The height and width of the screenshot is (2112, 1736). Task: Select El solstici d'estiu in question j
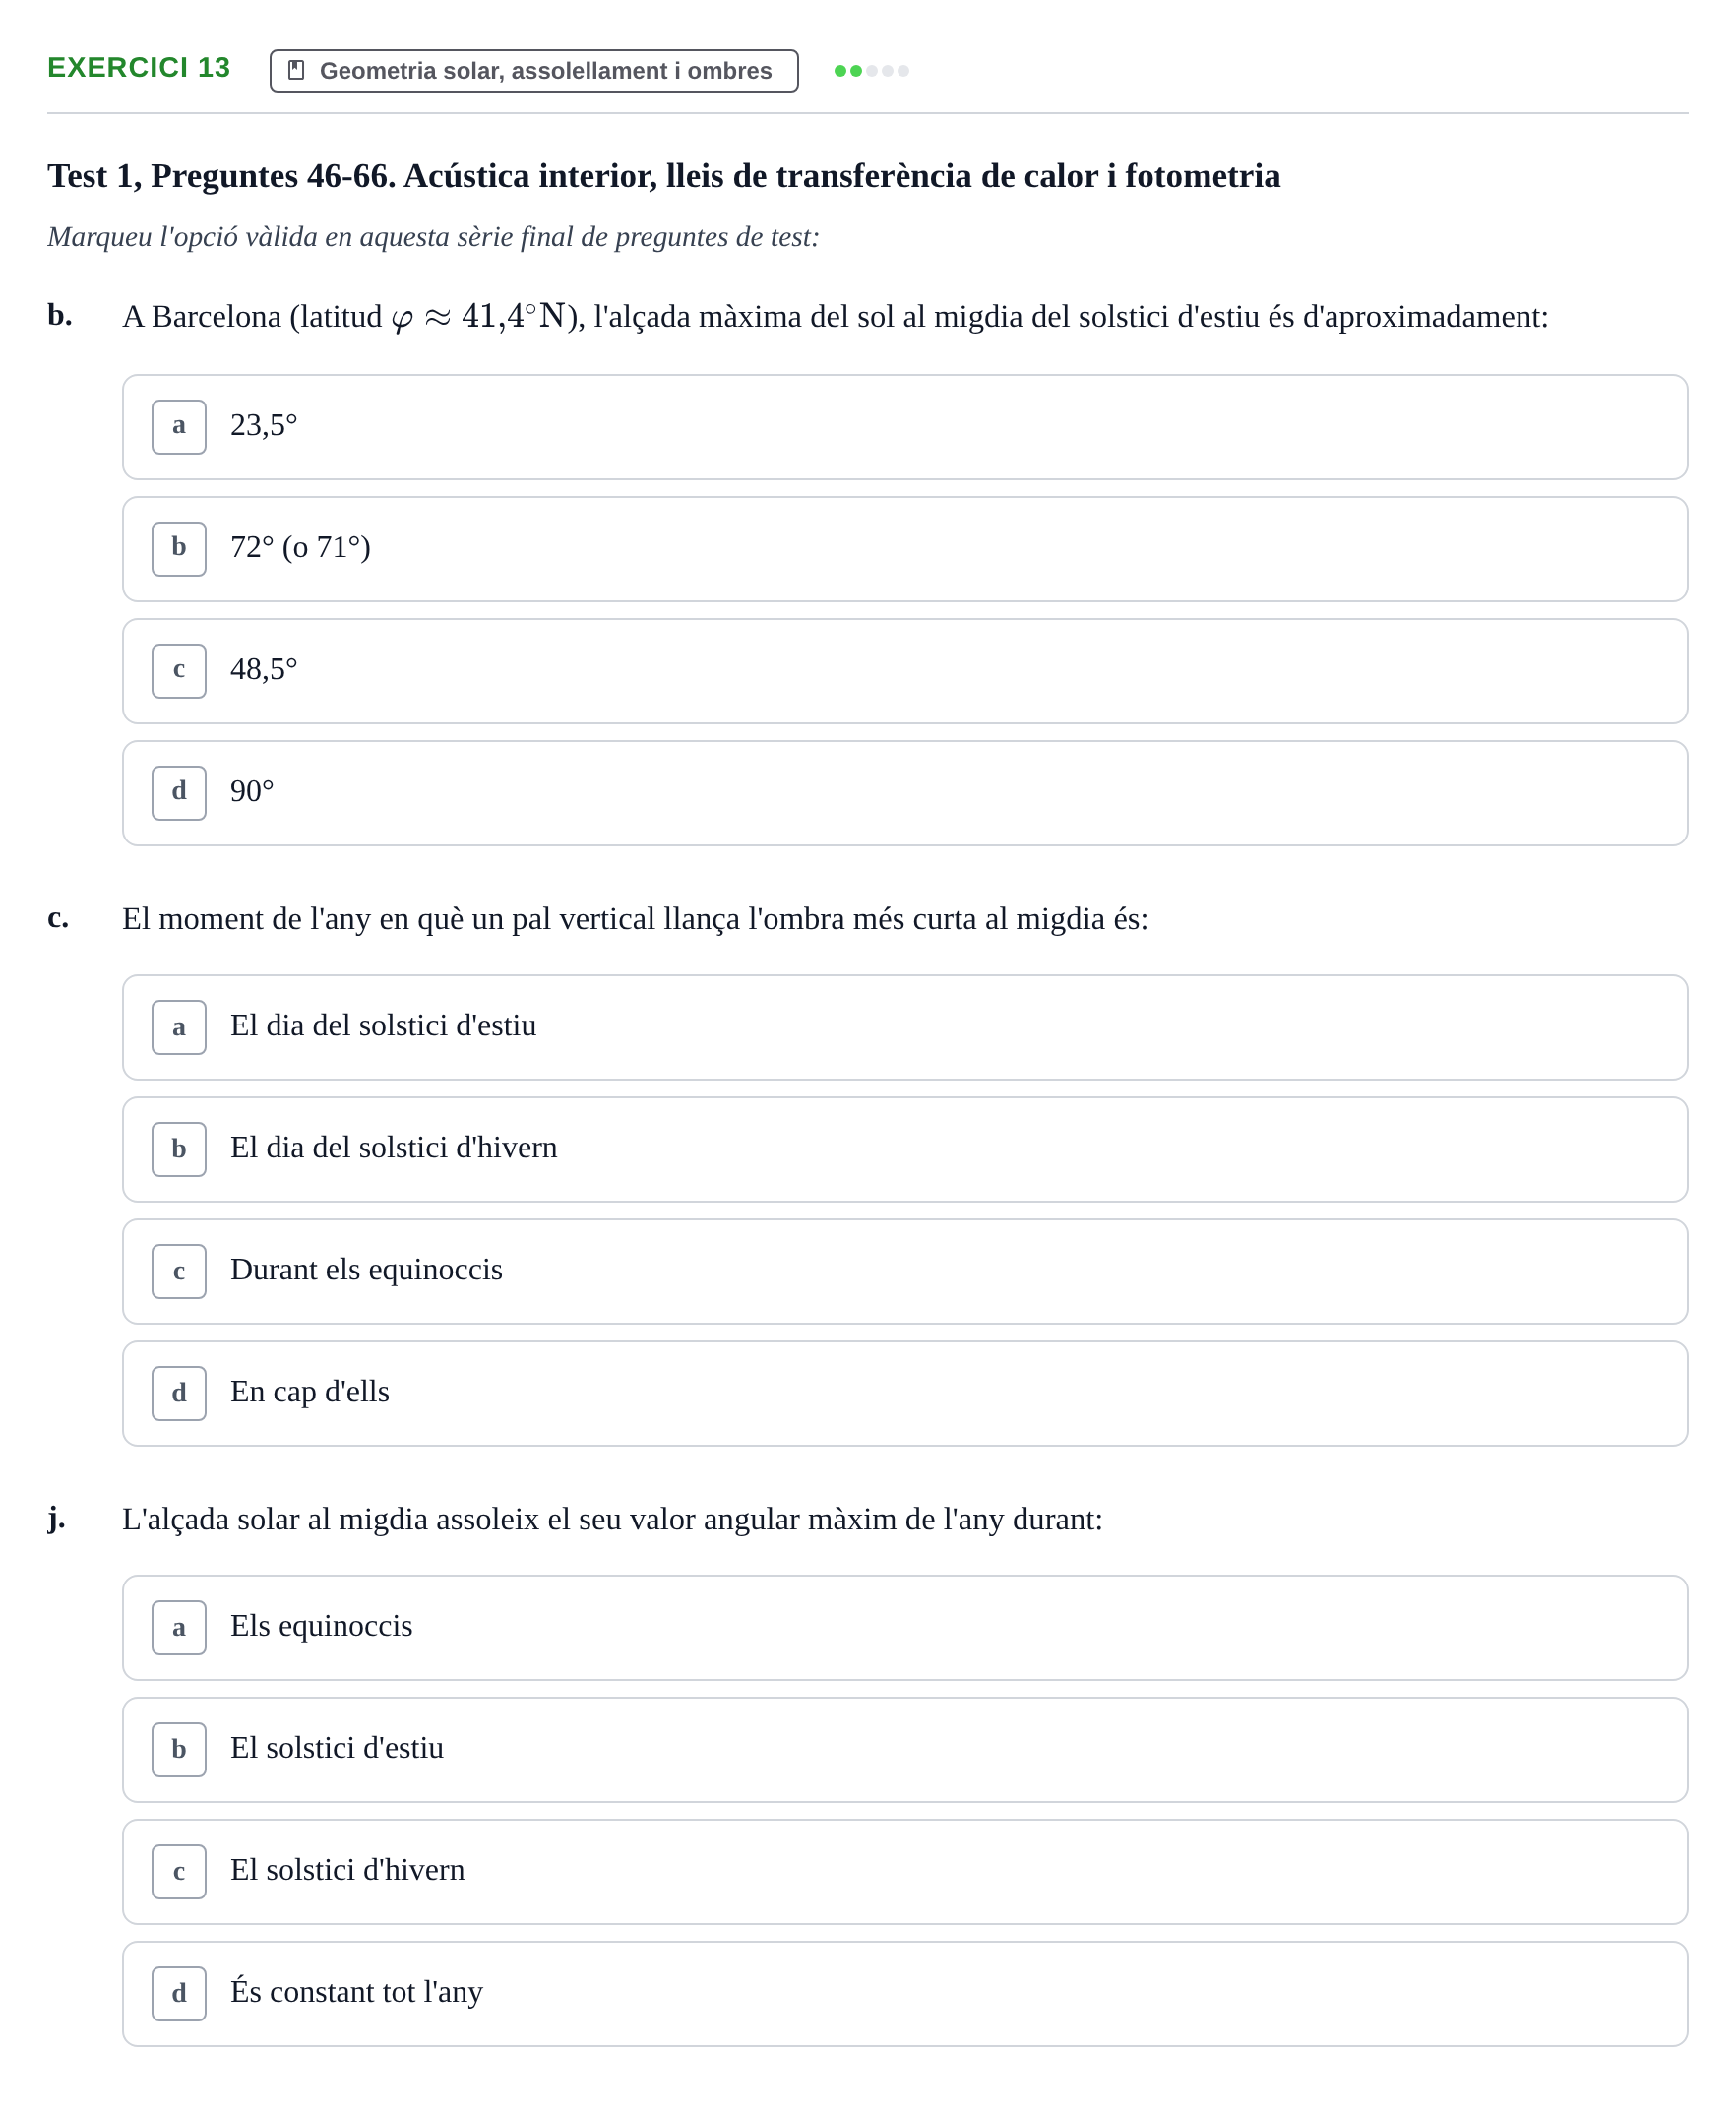click(x=905, y=1749)
